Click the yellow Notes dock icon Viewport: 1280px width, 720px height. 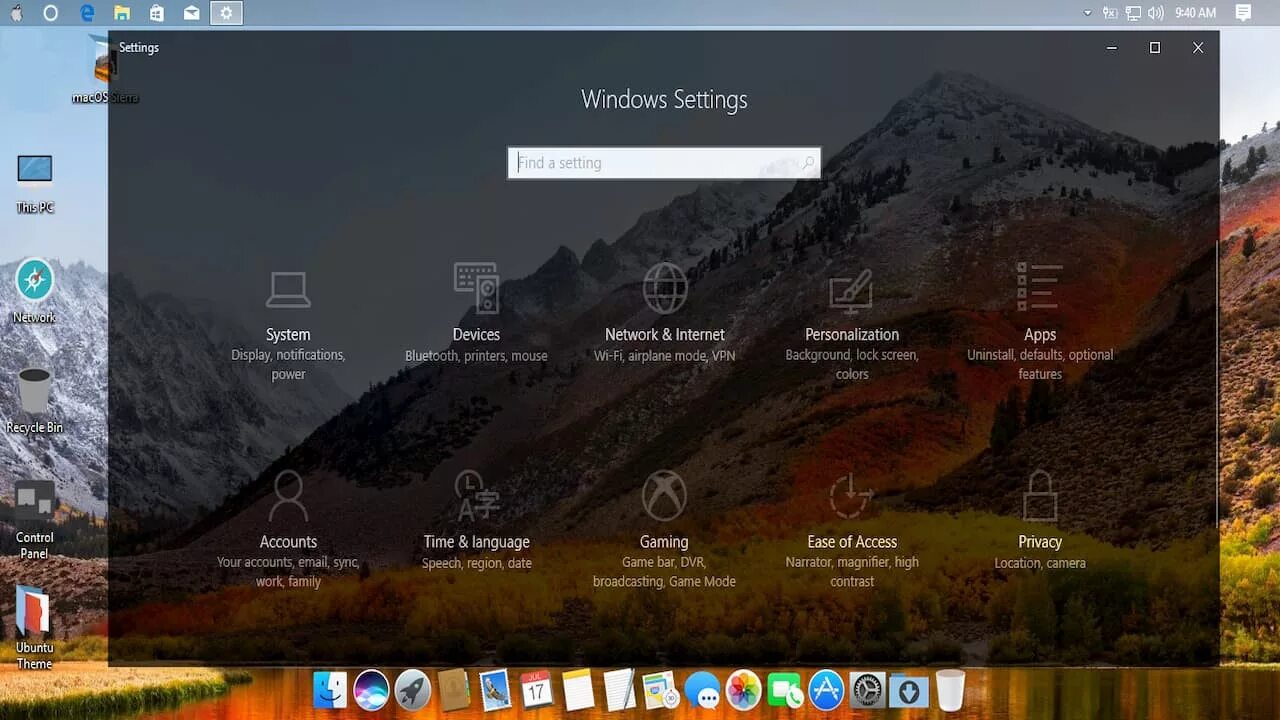pyautogui.click(x=578, y=690)
